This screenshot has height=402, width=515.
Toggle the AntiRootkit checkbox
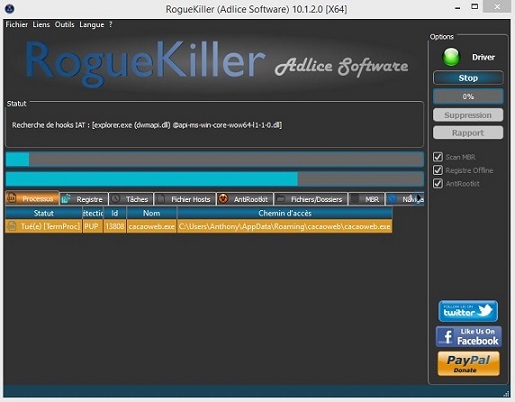pyautogui.click(x=438, y=184)
